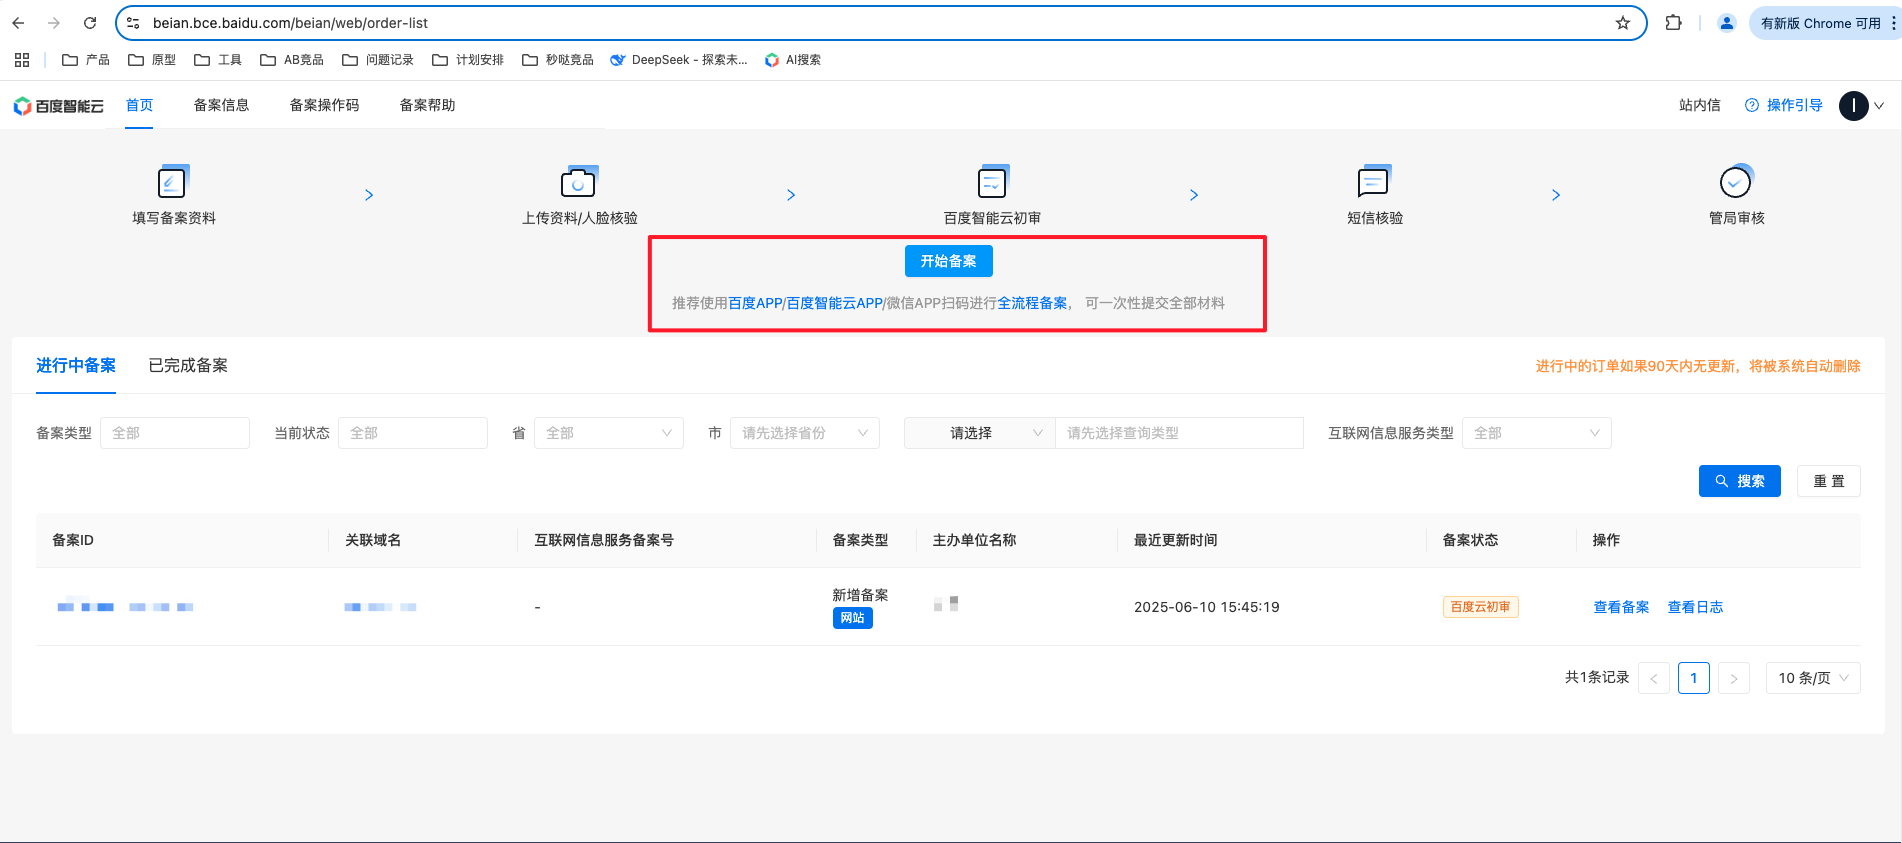This screenshot has width=1902, height=843.
Task: Open Chrome profile avatar icon
Action: tap(1727, 23)
